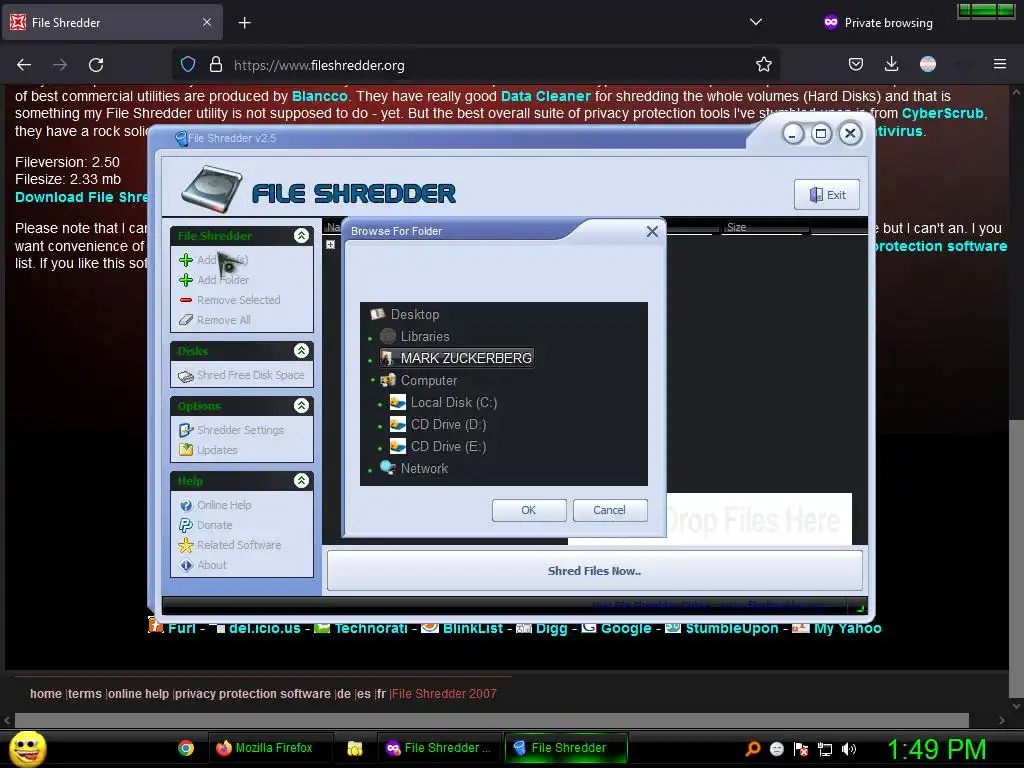
Task: Click the page vertical scrollbar thumb
Action: click(x=1016, y=558)
